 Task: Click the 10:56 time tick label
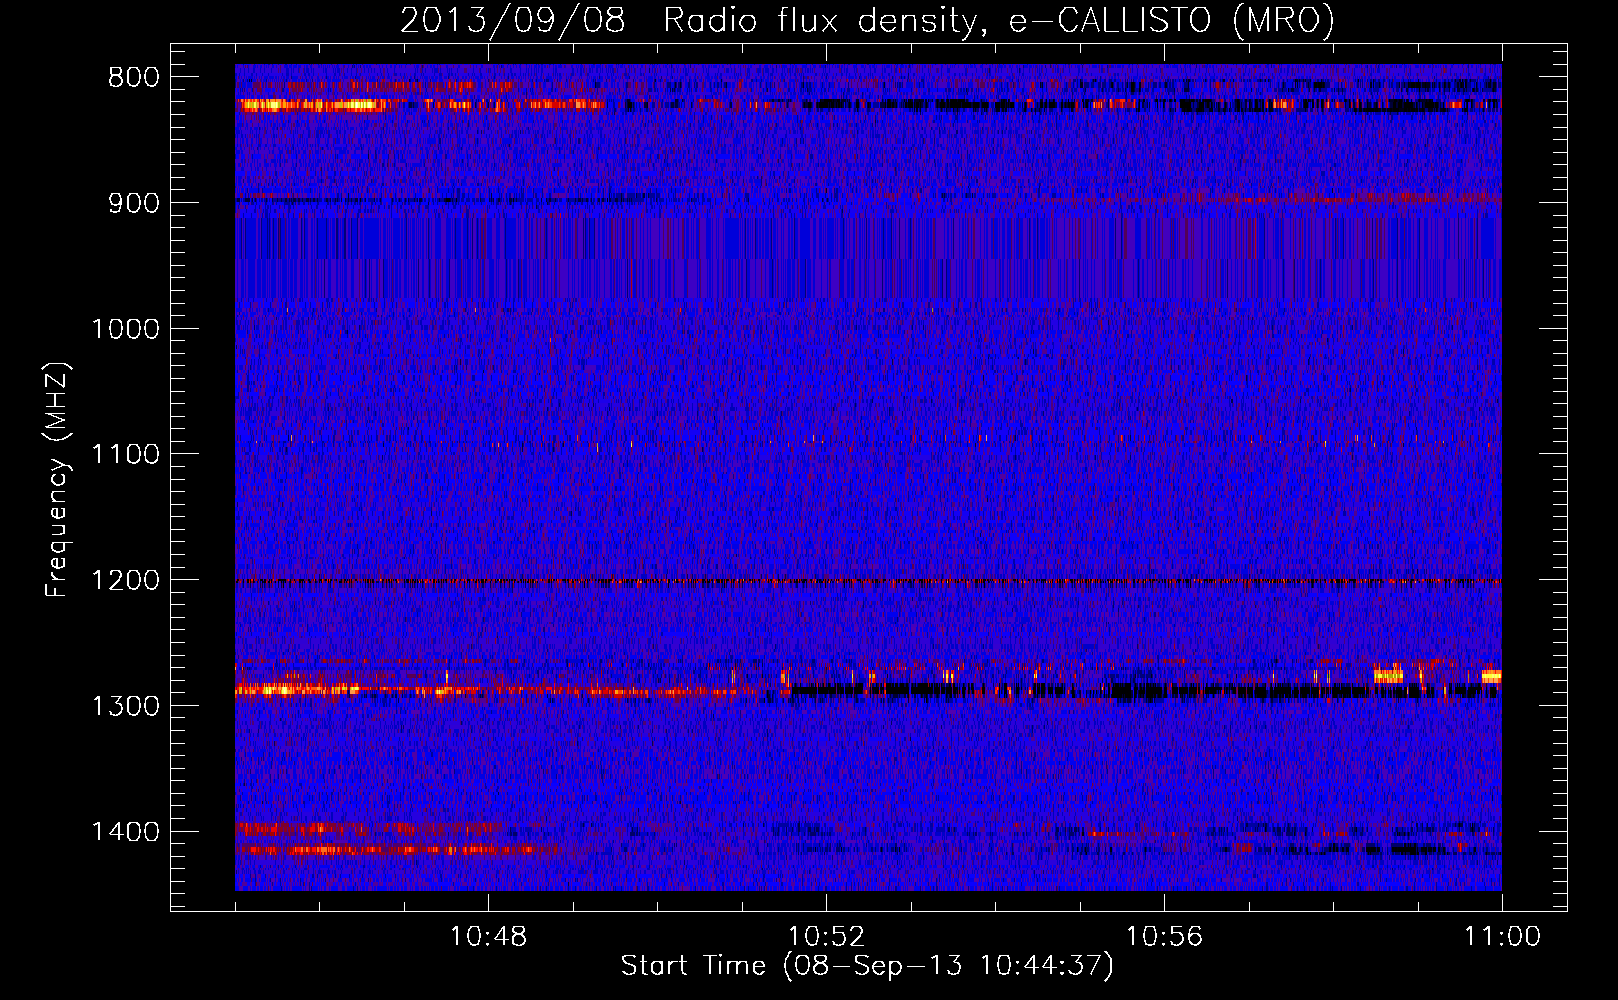click(1164, 937)
